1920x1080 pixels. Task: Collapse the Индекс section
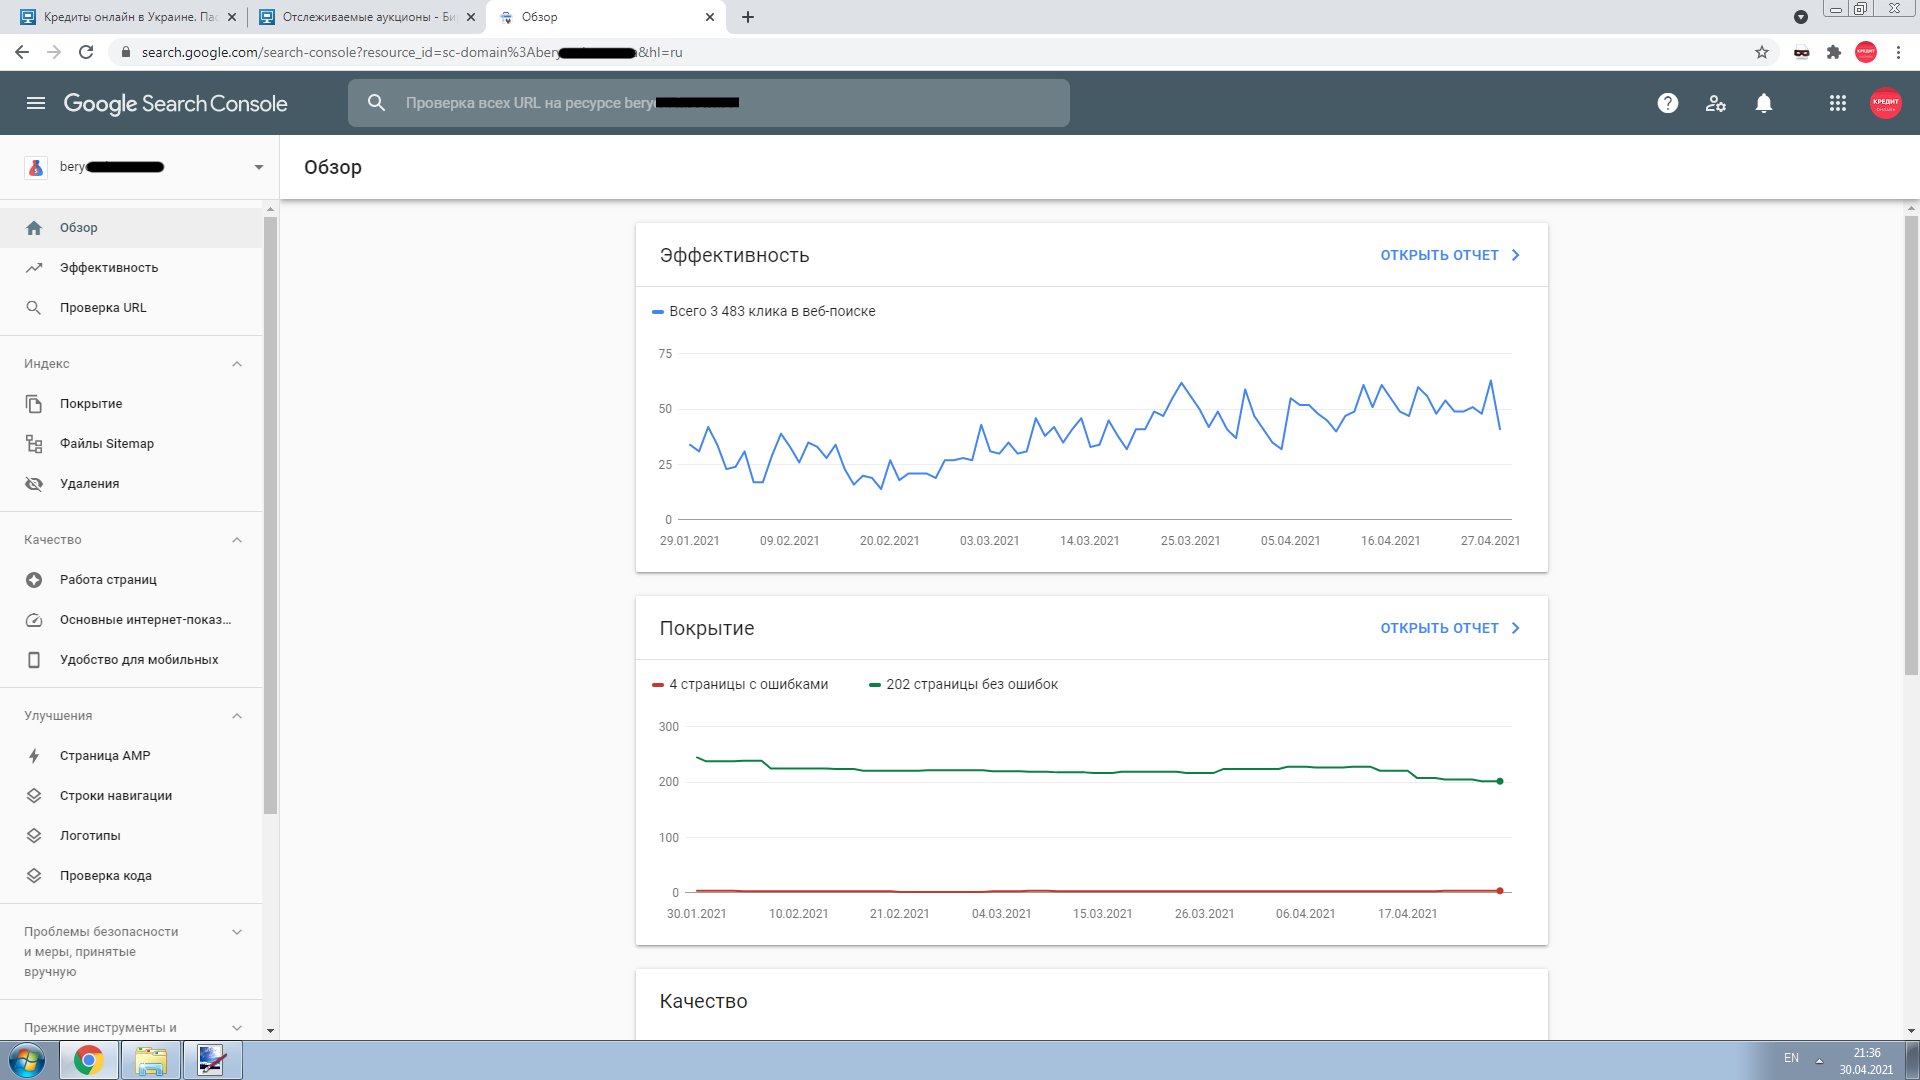tap(237, 364)
